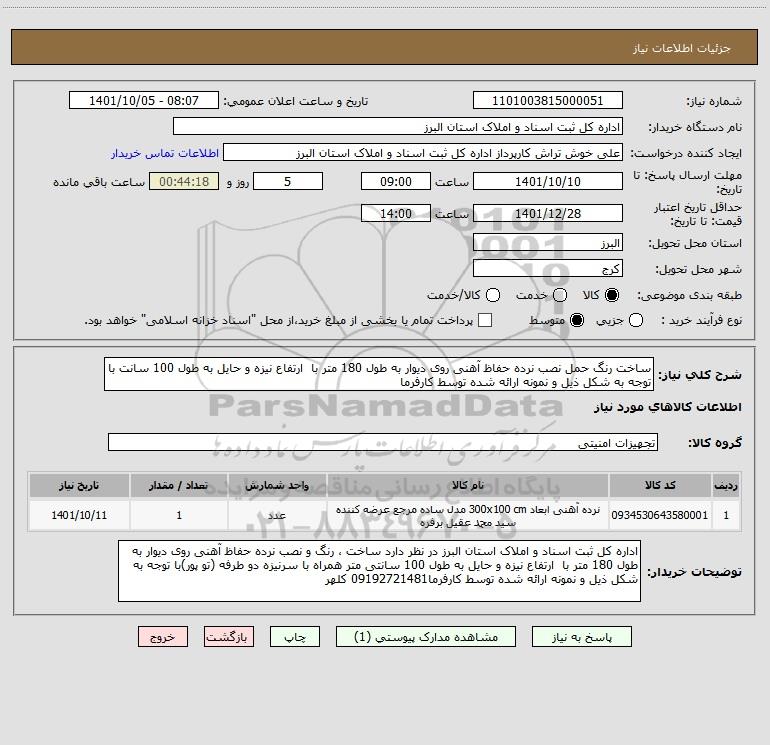Click the validity time field 14:00
This screenshot has width=770, height=745.
[396, 213]
